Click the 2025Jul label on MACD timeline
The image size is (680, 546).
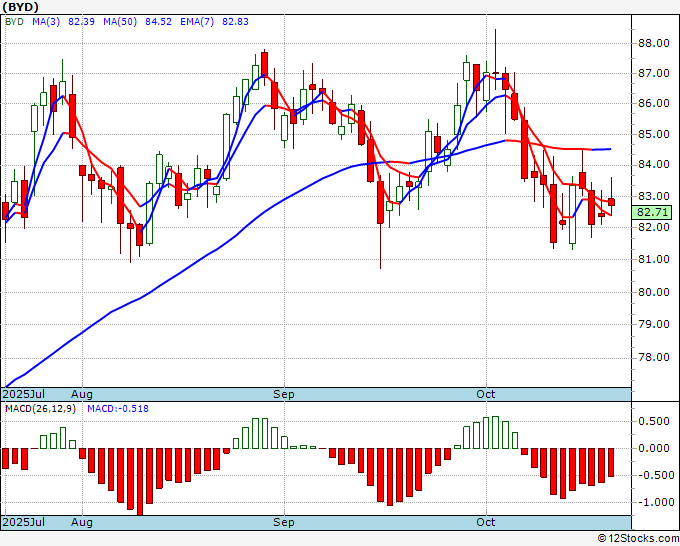(x=24, y=522)
